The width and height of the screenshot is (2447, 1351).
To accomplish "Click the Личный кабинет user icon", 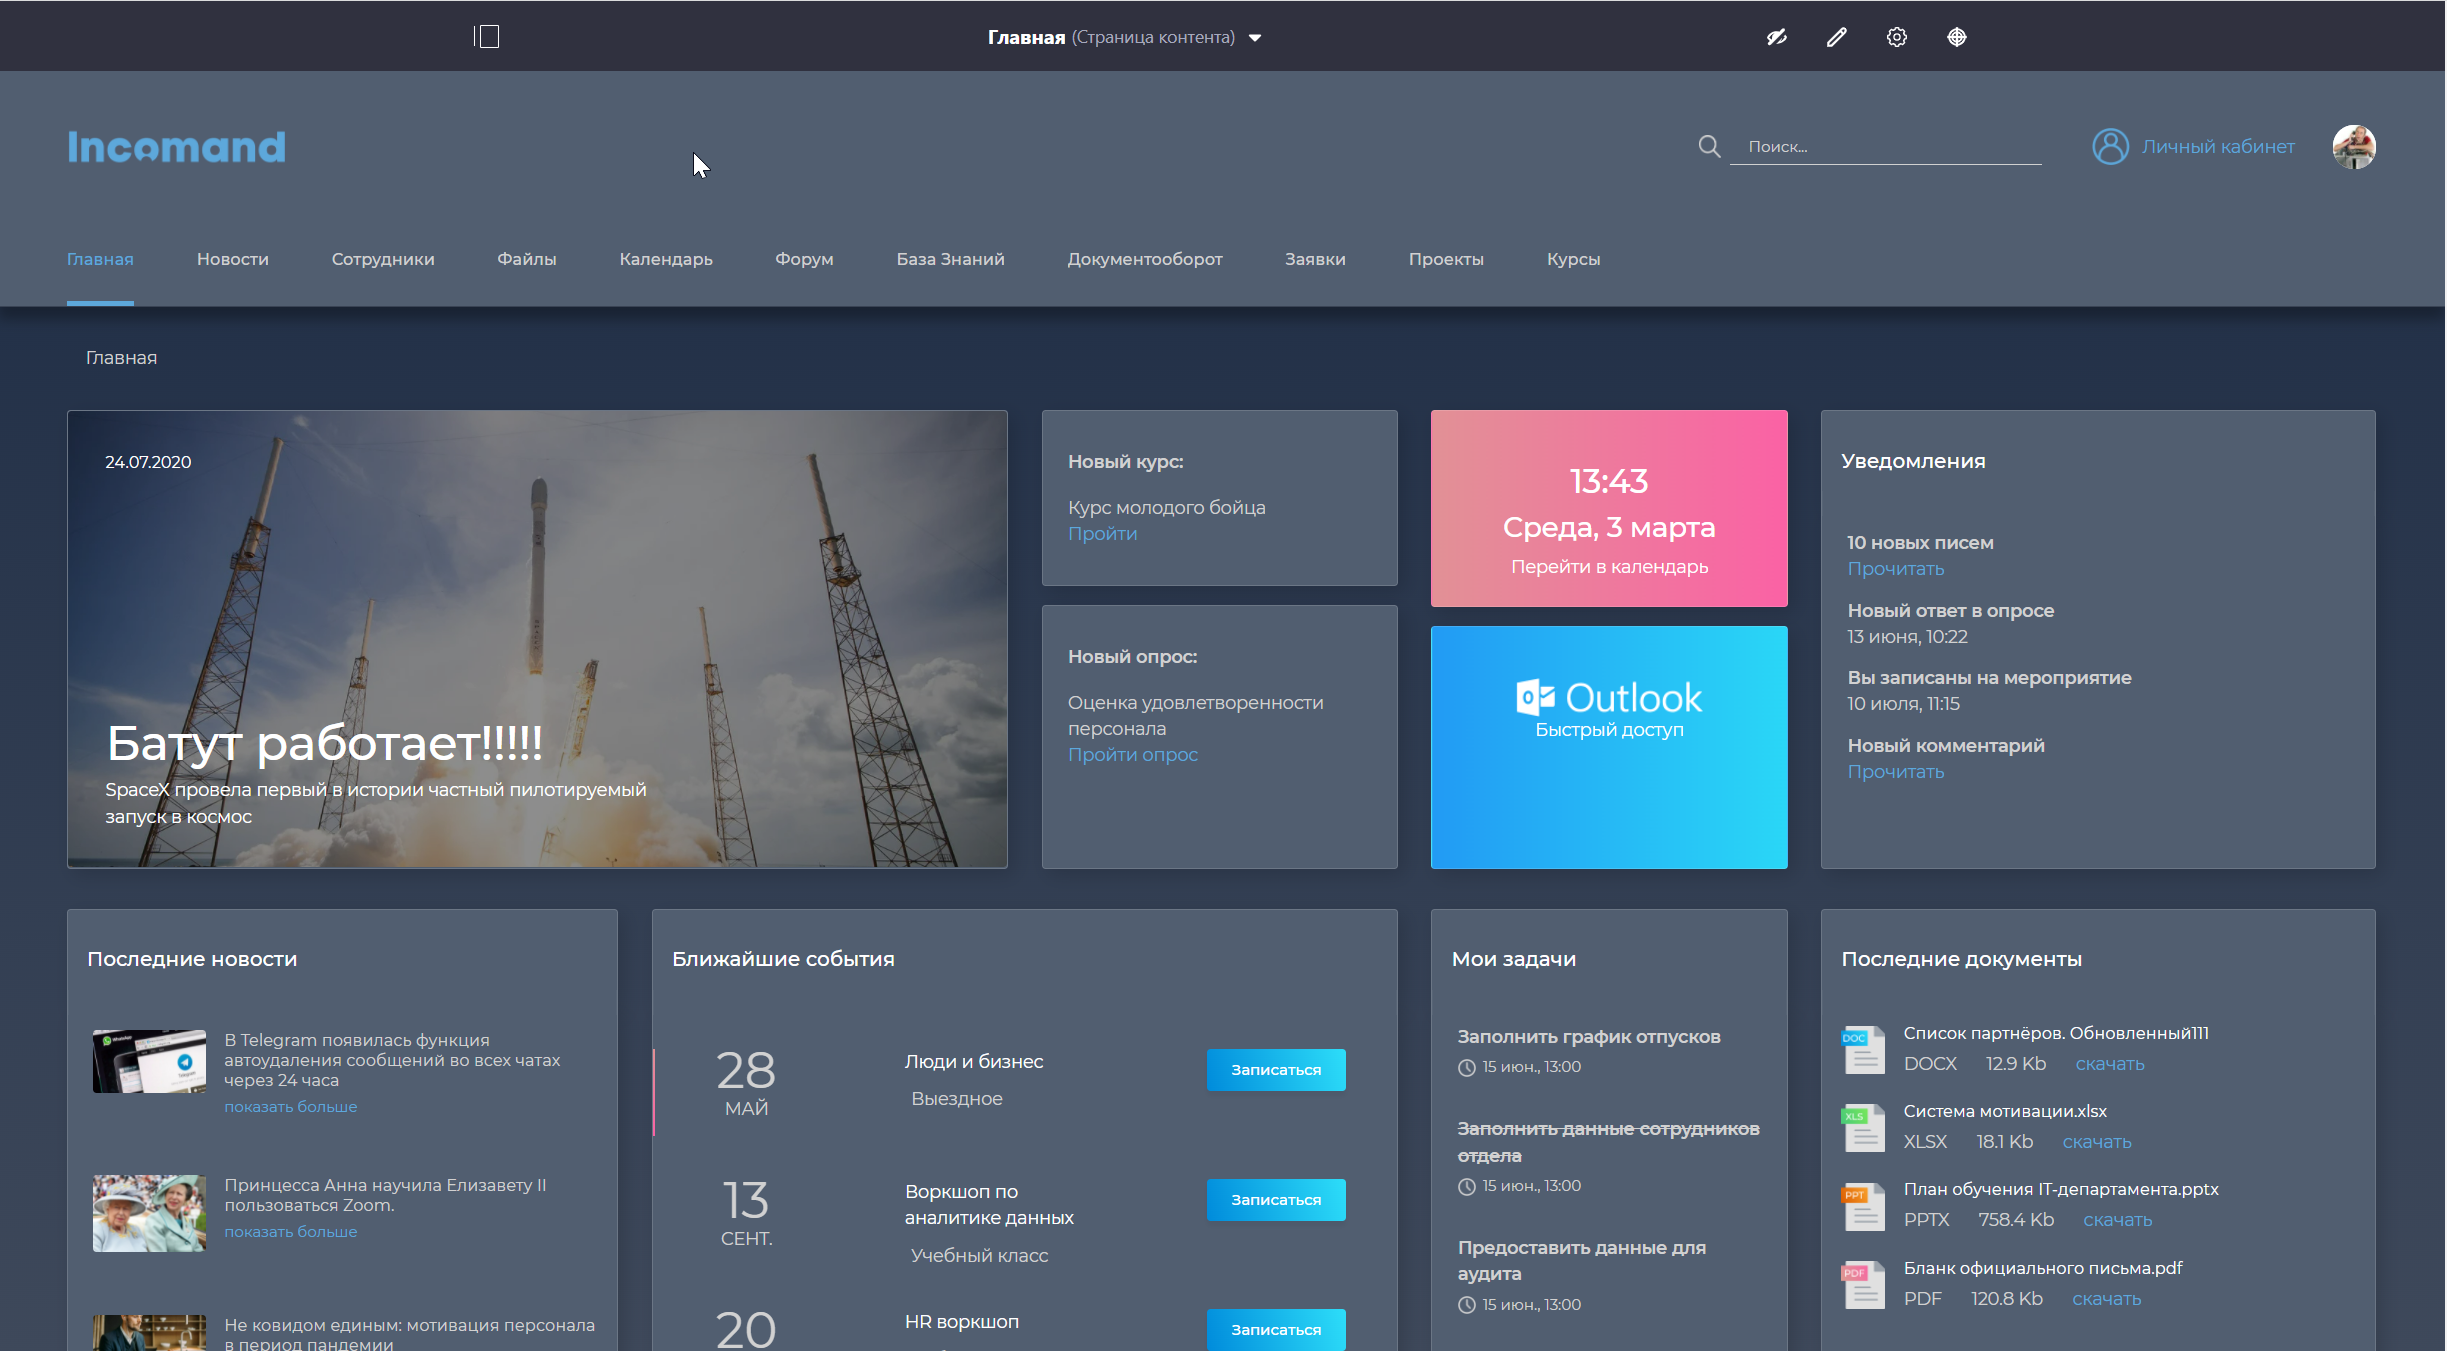I will point(2110,146).
